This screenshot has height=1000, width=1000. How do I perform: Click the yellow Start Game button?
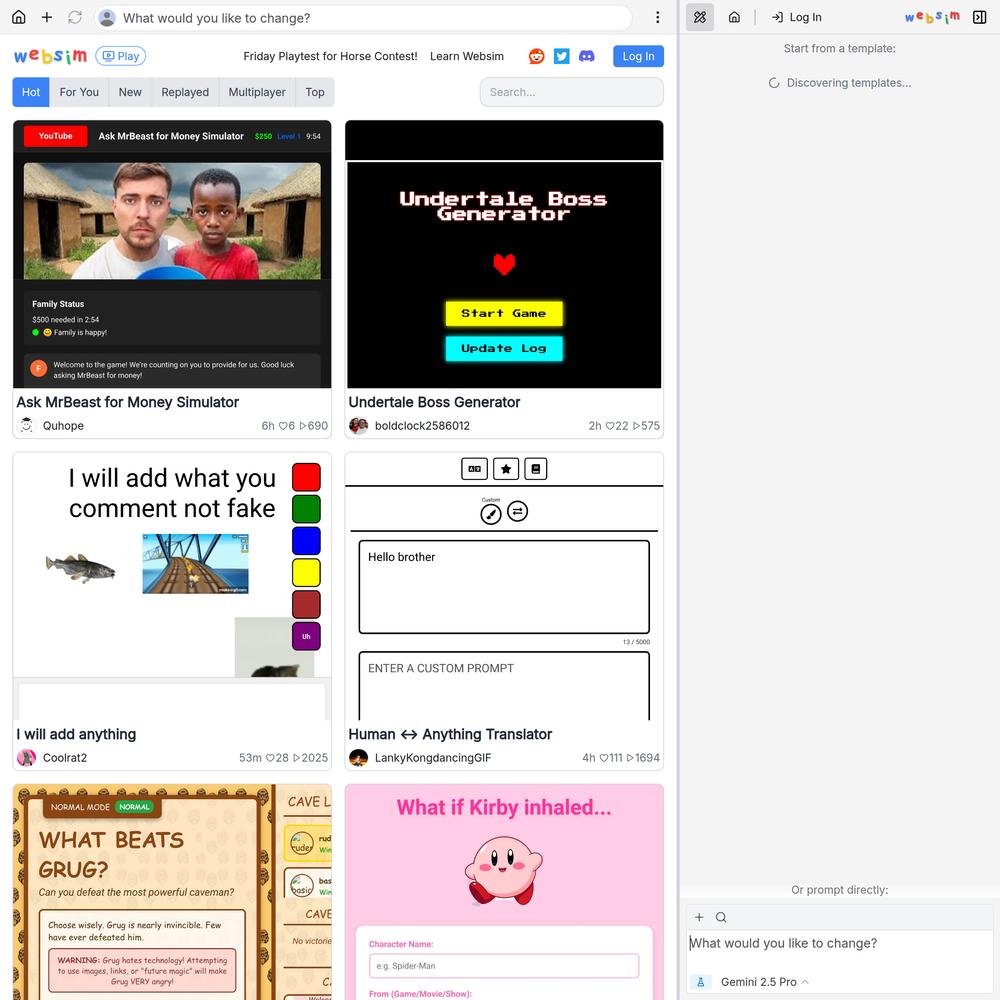pos(504,313)
